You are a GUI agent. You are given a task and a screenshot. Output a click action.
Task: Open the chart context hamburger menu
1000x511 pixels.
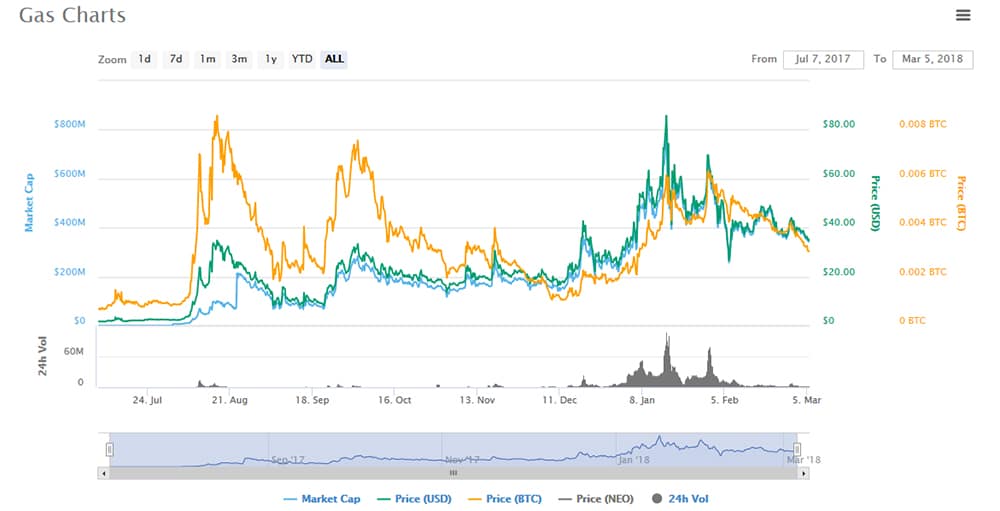pos(963,15)
